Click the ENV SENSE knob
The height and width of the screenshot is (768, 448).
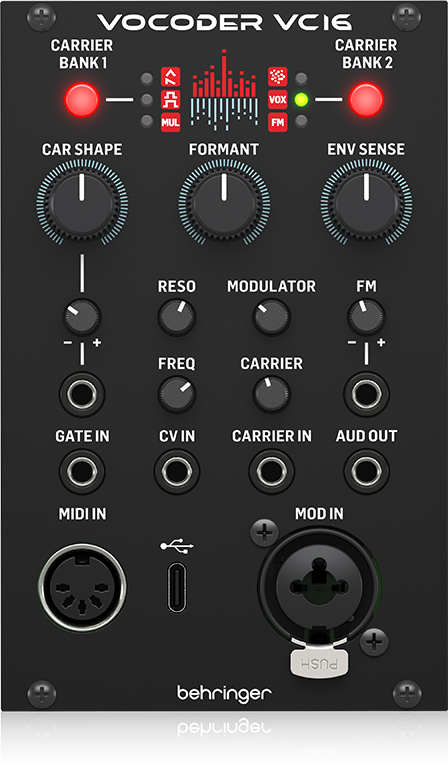coord(366,202)
